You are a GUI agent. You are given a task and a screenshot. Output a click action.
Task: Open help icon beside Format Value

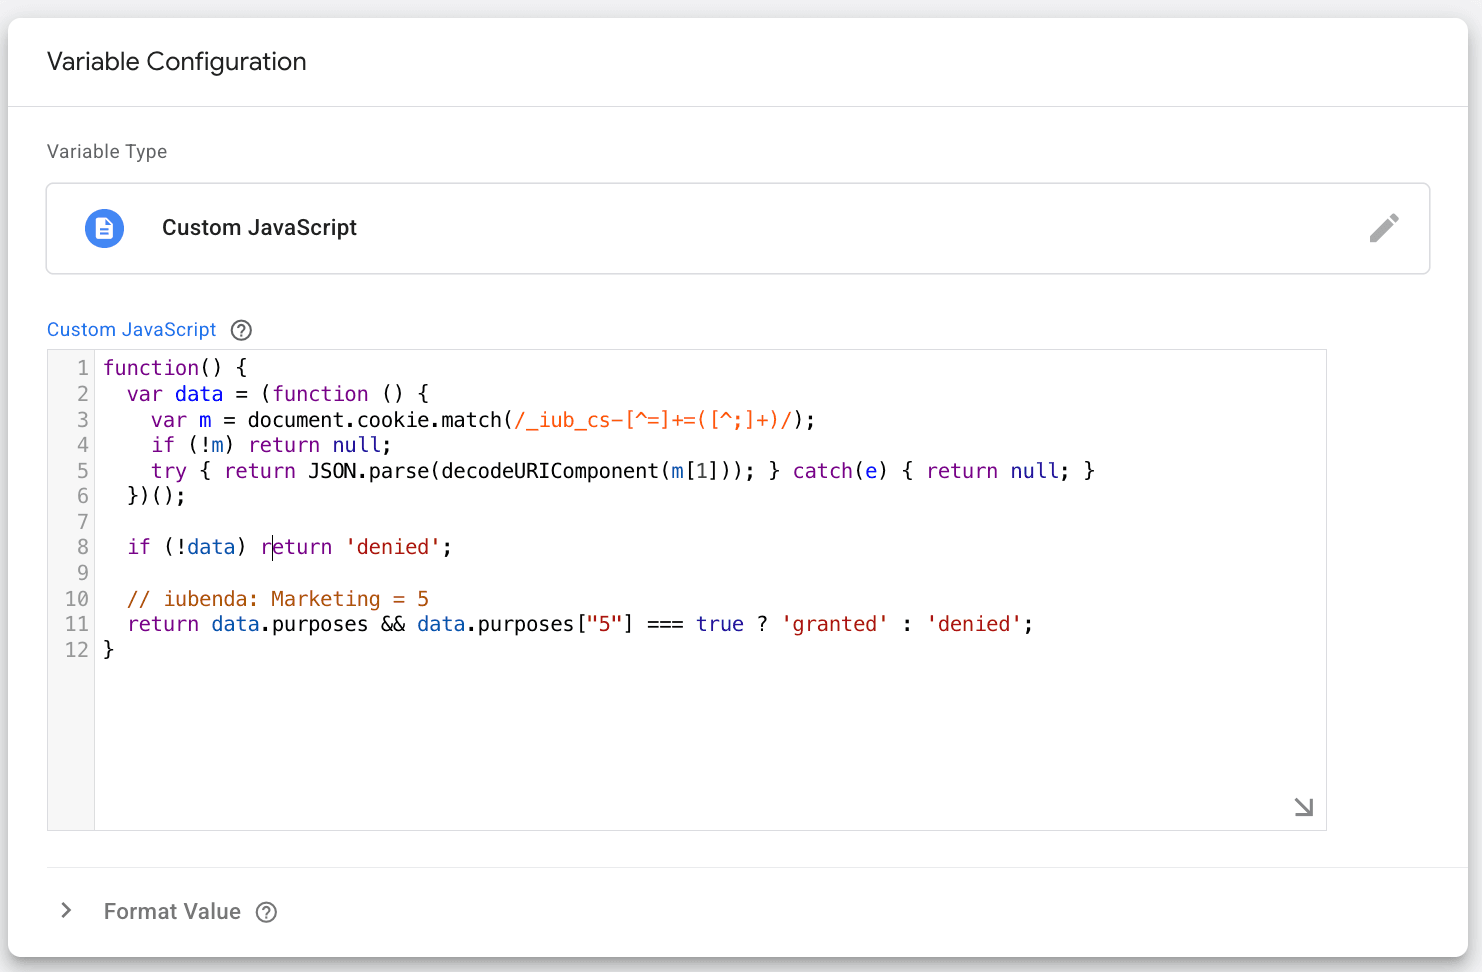pyautogui.click(x=266, y=912)
